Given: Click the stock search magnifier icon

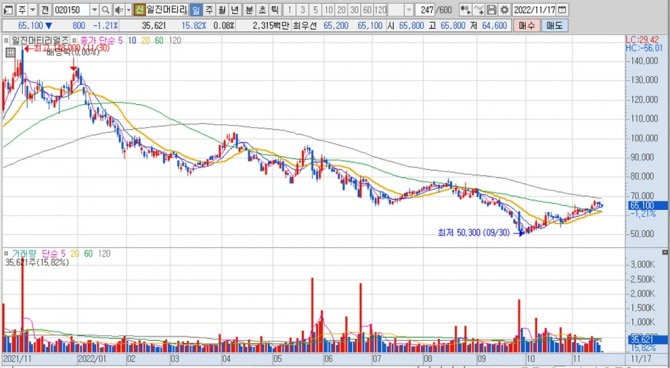Looking at the screenshot, I should [x=105, y=10].
